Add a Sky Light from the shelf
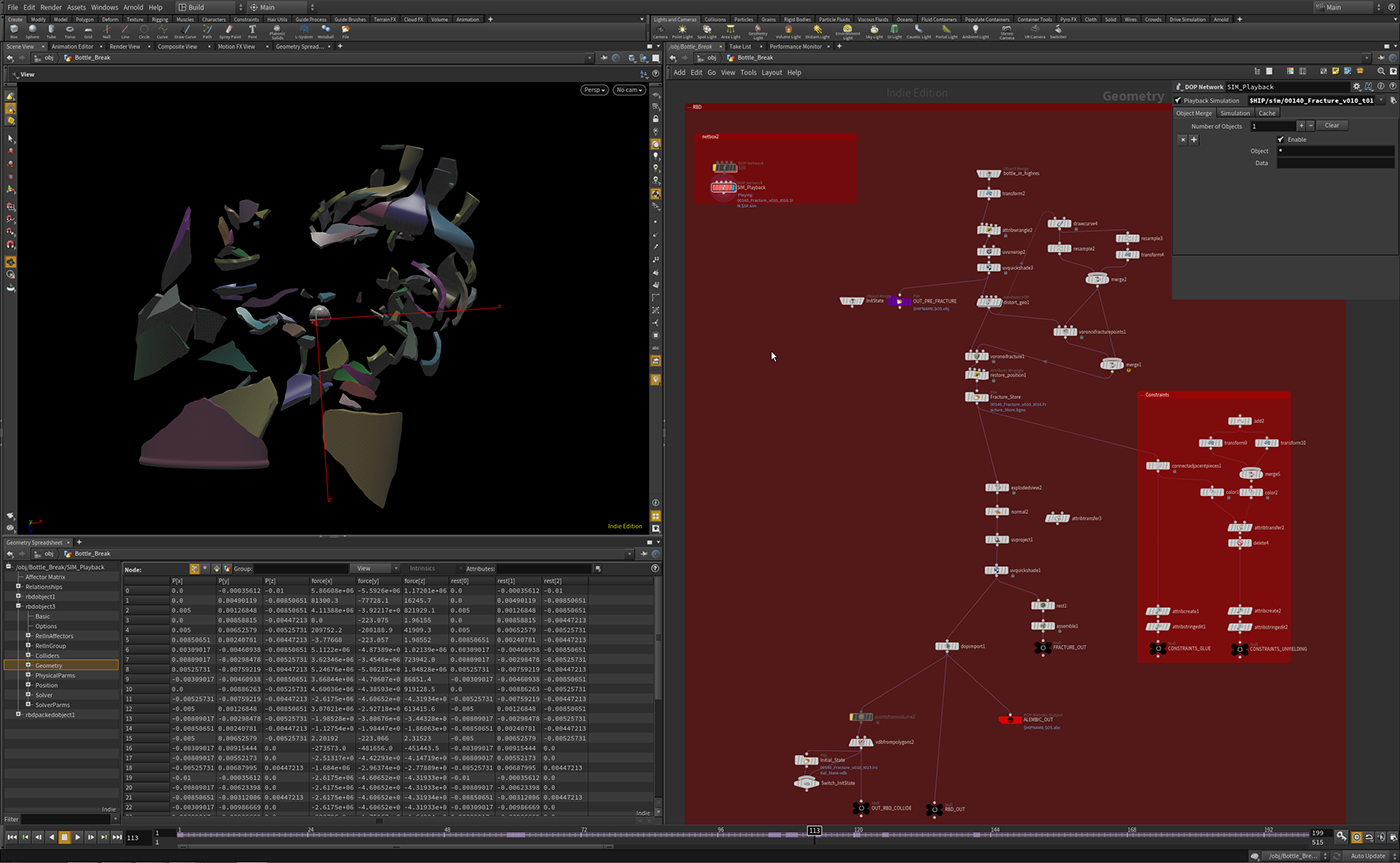 click(x=876, y=31)
